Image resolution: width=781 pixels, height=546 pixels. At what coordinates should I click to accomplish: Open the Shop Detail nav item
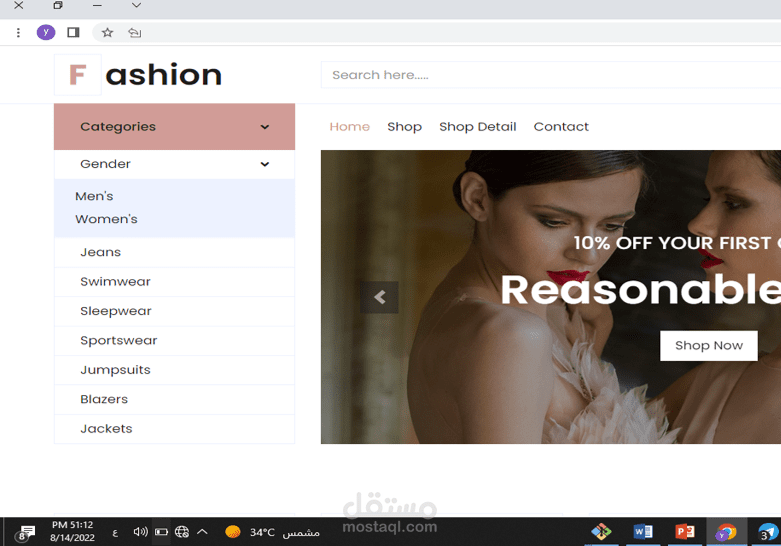478,127
